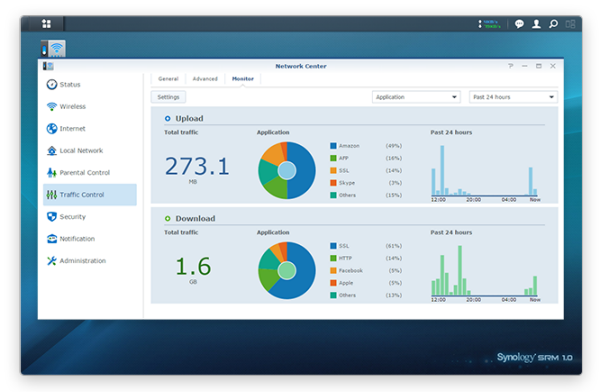
Task: Click the Settings button
Action: click(168, 97)
